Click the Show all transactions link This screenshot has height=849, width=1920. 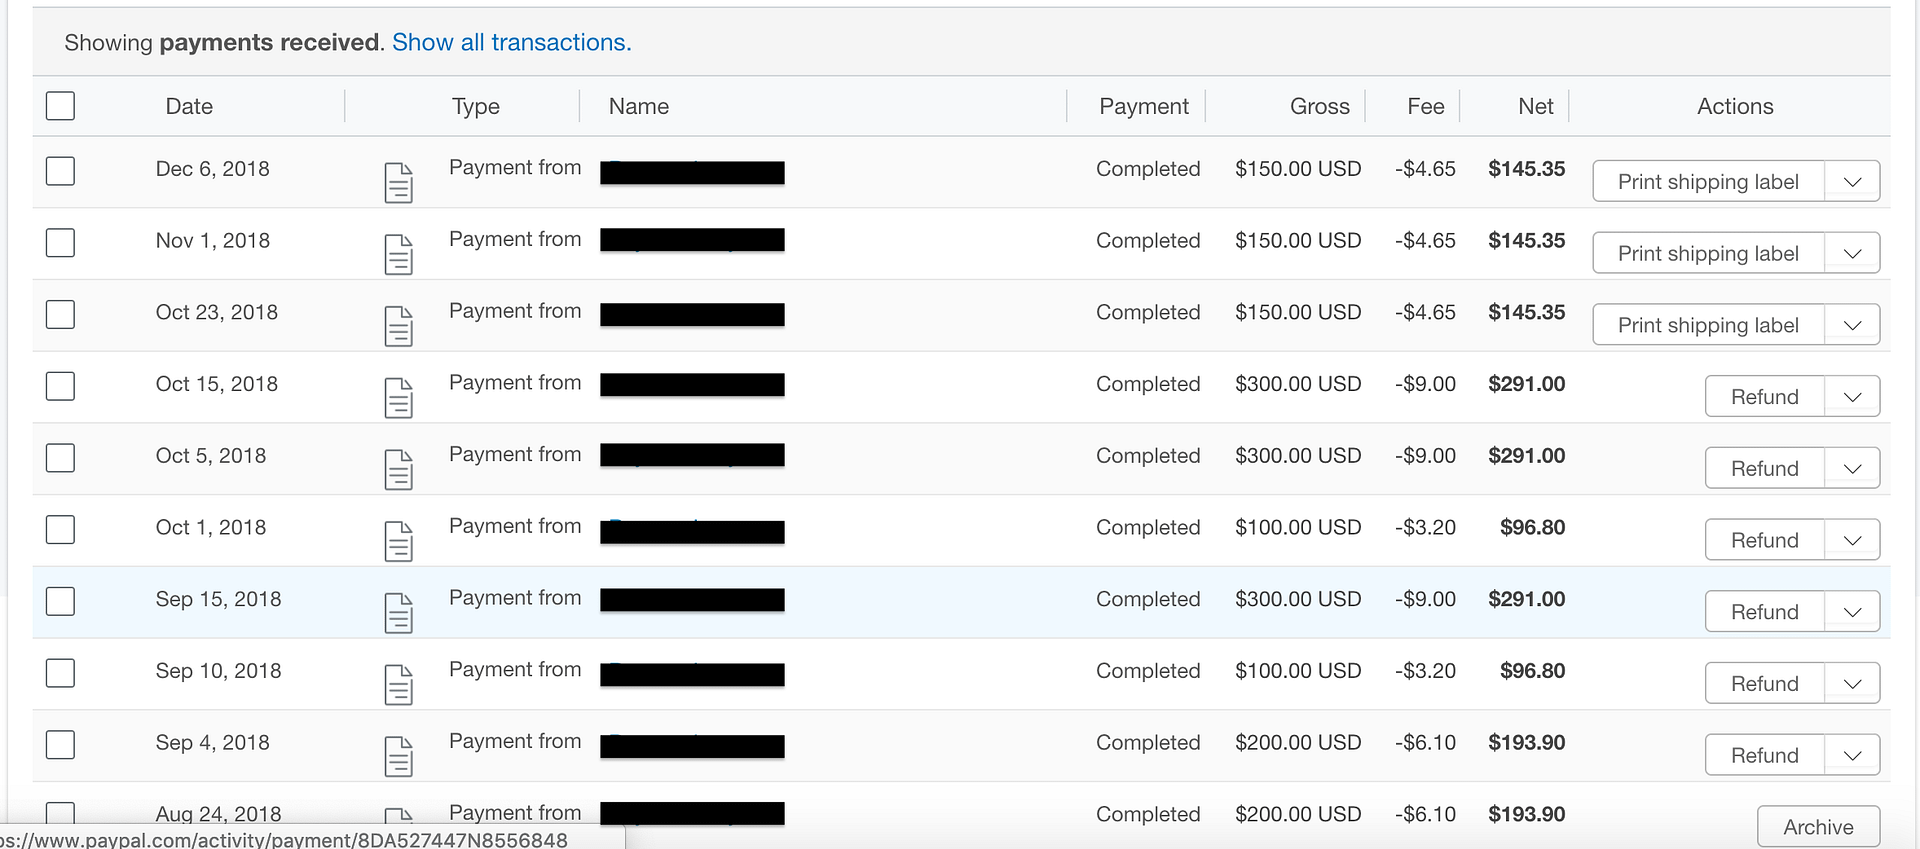tap(511, 42)
